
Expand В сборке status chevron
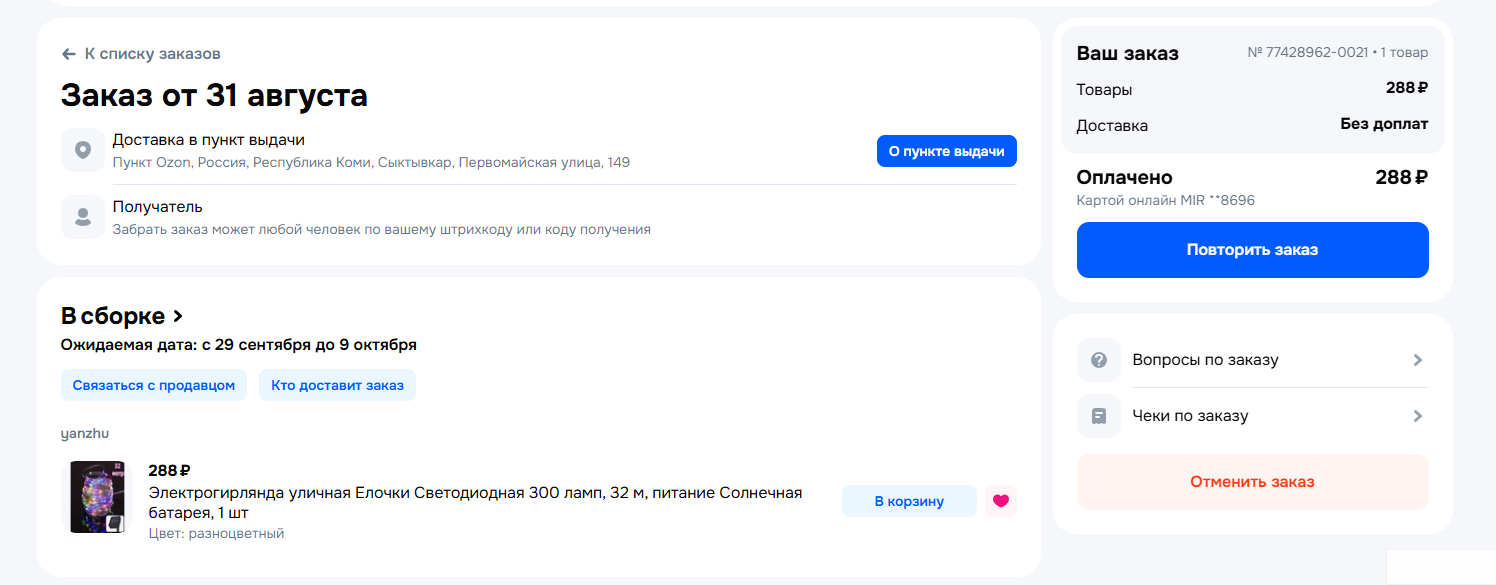pyautogui.click(x=178, y=317)
